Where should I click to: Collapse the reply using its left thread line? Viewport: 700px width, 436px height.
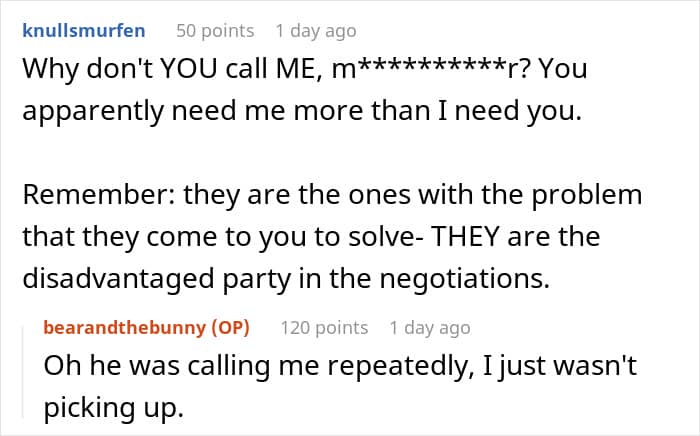tap(28, 370)
